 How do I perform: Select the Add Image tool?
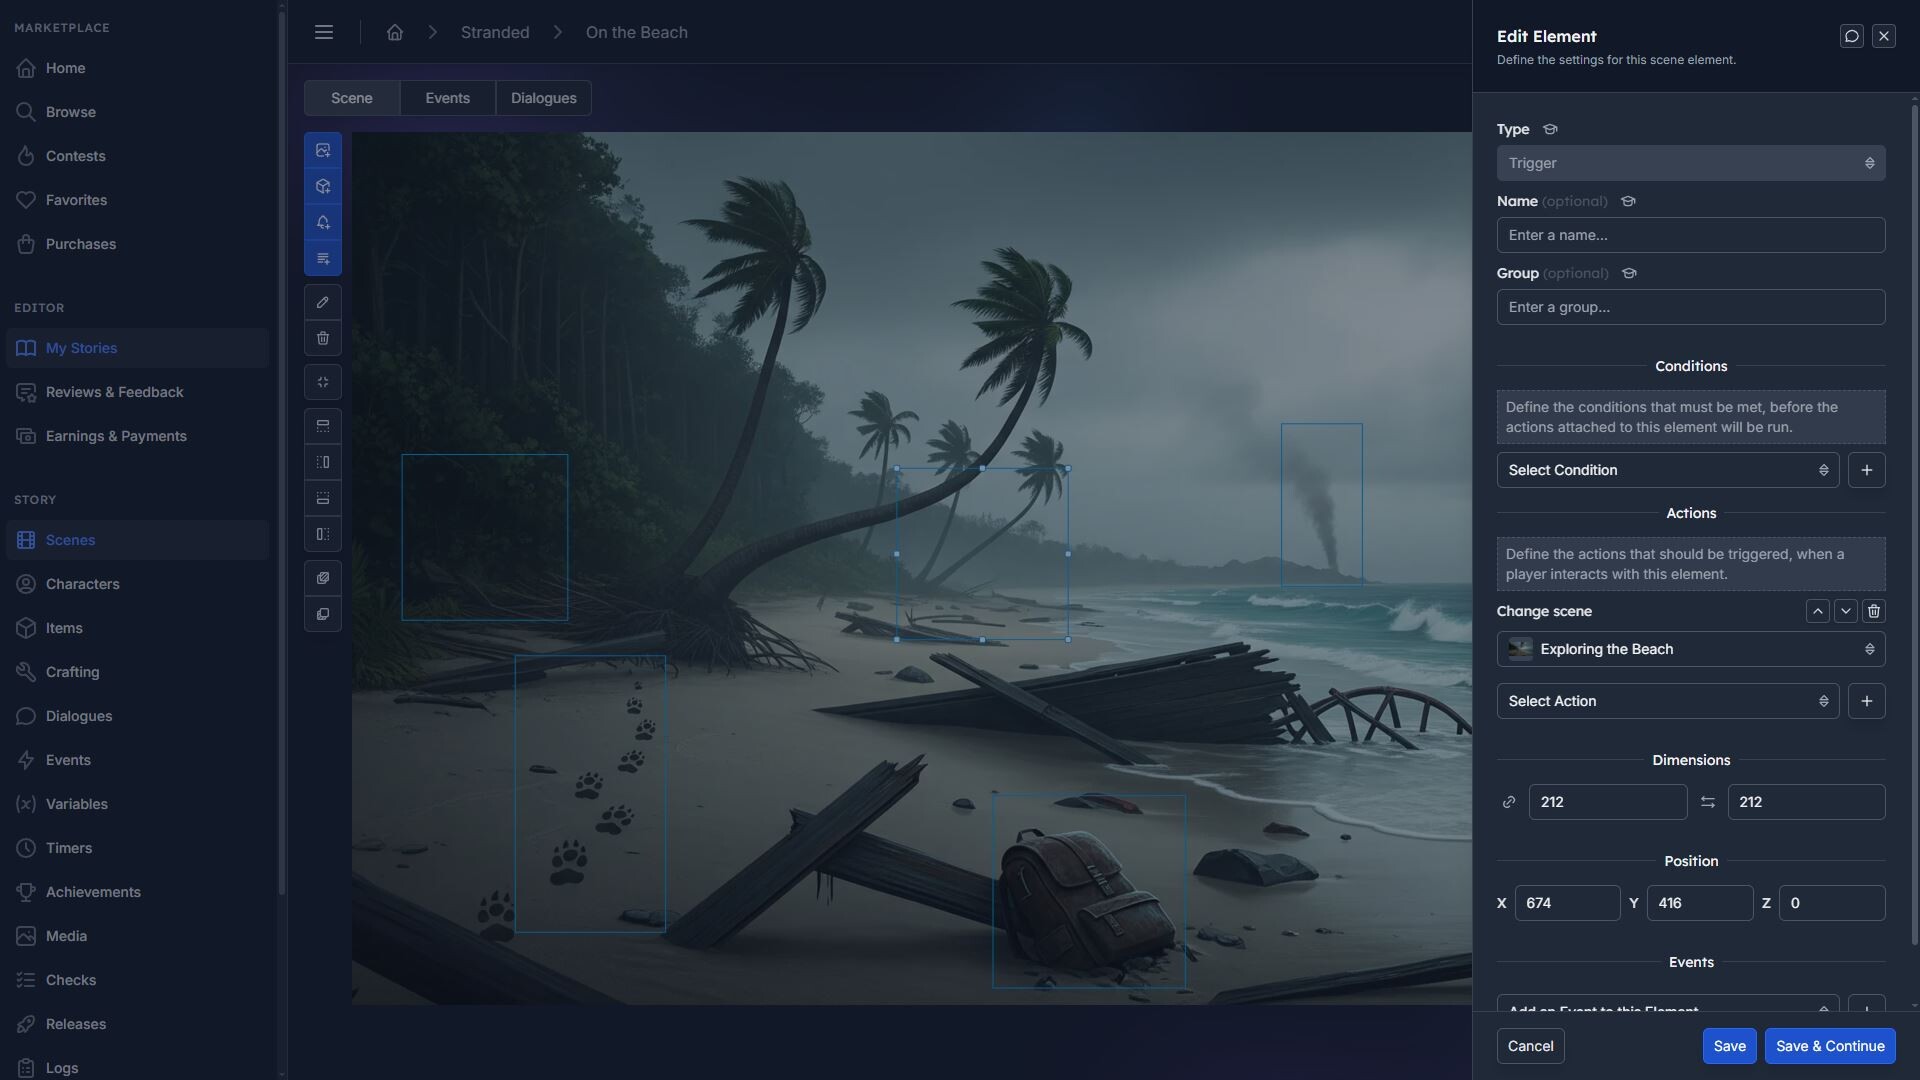point(322,150)
